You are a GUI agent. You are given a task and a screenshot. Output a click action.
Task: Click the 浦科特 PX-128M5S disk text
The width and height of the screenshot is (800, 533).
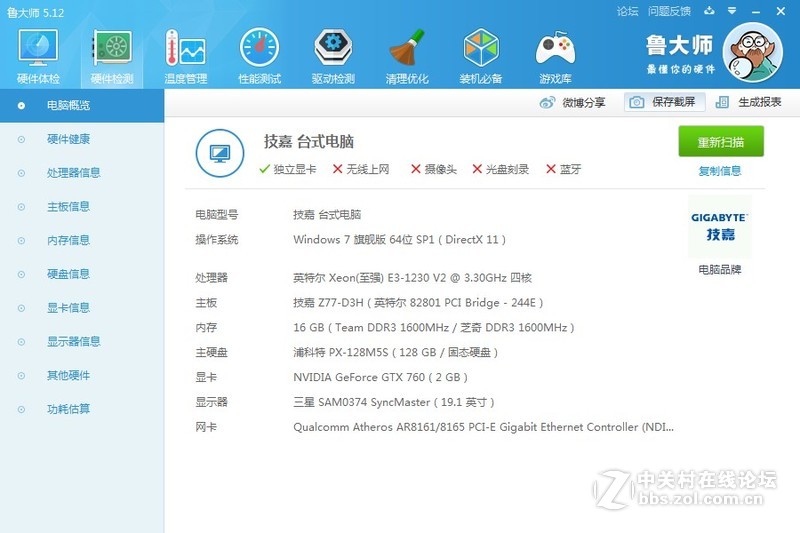click(395, 352)
